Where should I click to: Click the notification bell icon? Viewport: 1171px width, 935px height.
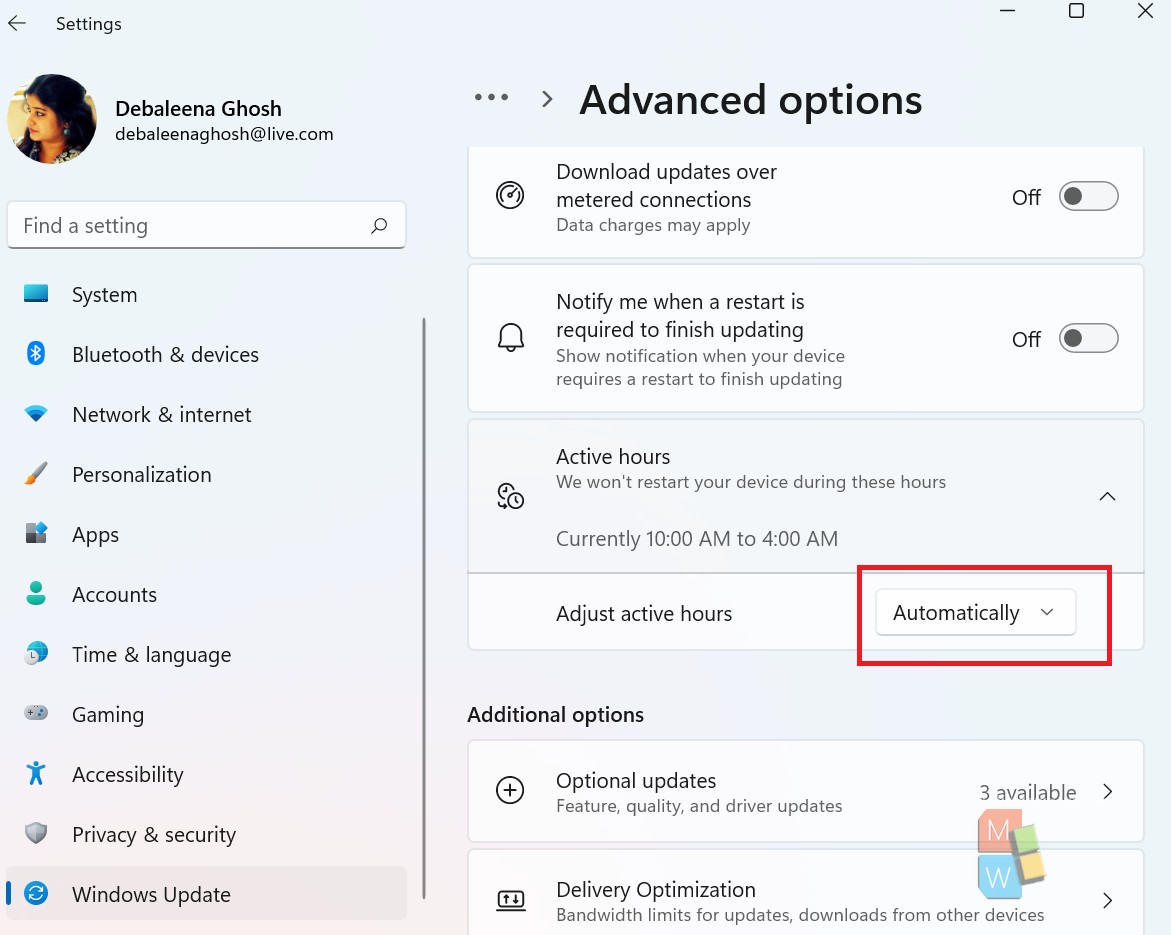(x=511, y=338)
